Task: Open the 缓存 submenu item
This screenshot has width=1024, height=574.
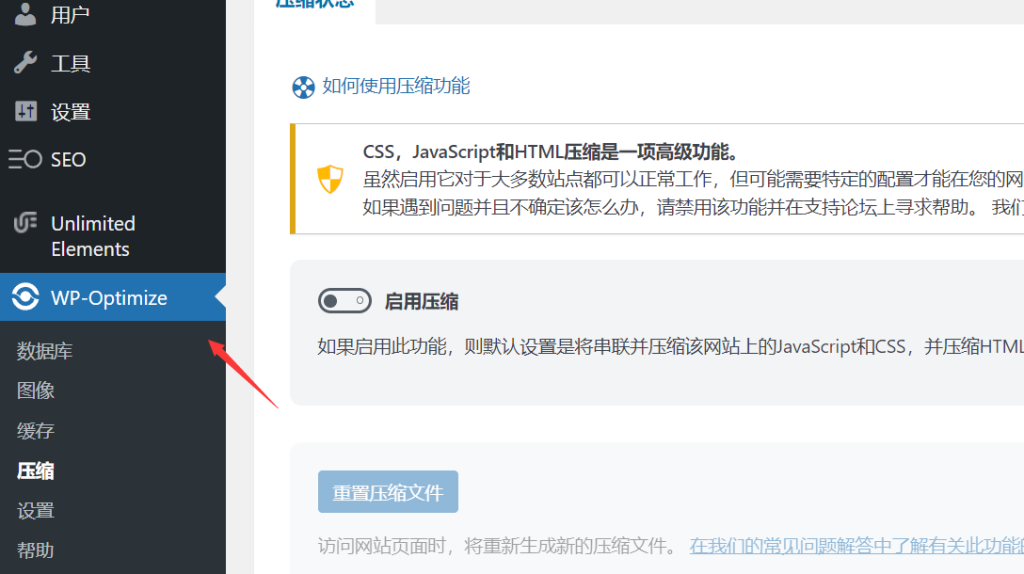Action: point(35,431)
